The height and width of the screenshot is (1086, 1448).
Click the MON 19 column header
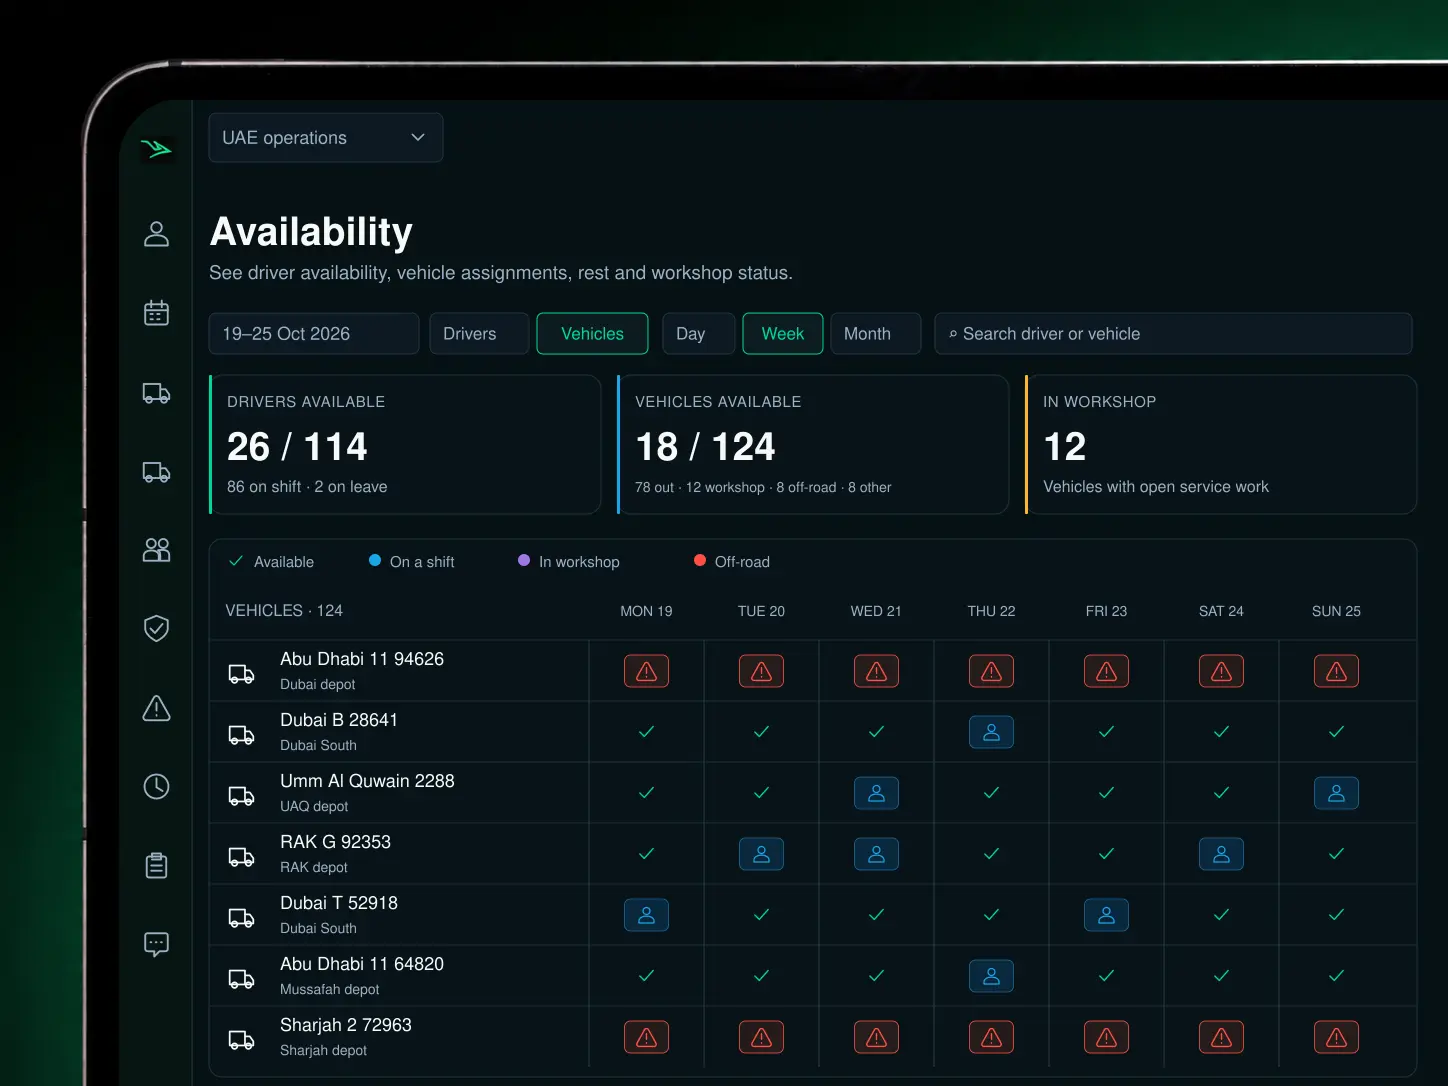(646, 611)
